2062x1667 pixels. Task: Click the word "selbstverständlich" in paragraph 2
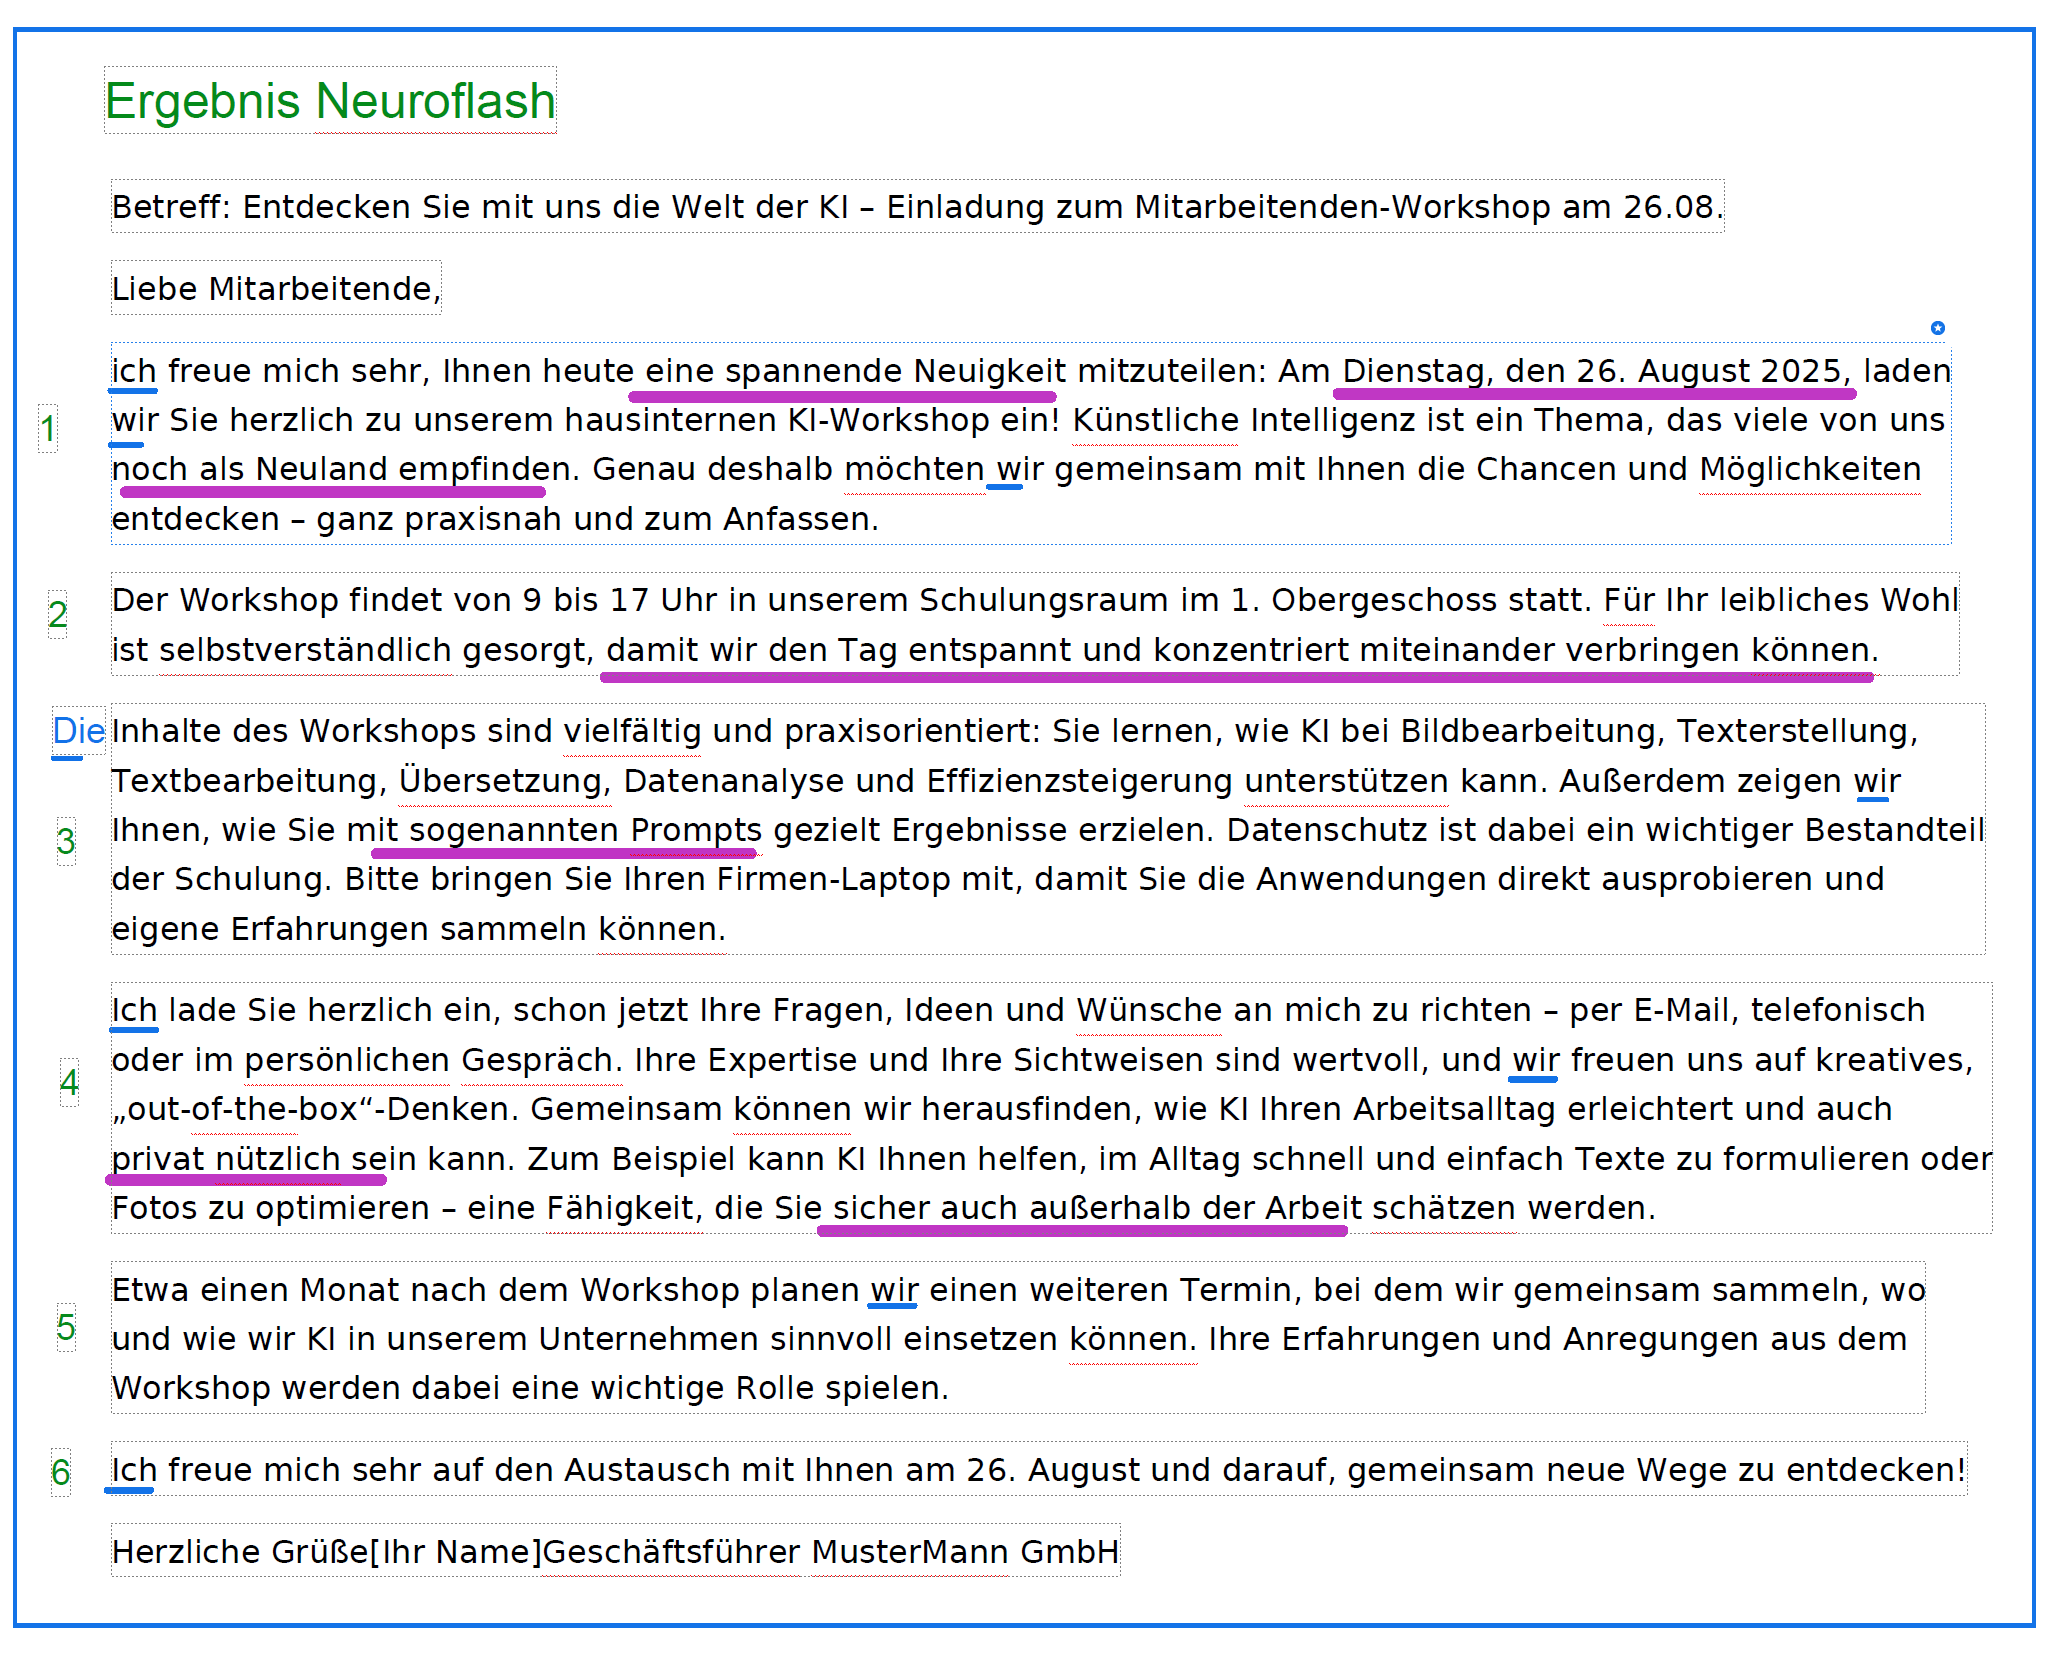(x=305, y=650)
